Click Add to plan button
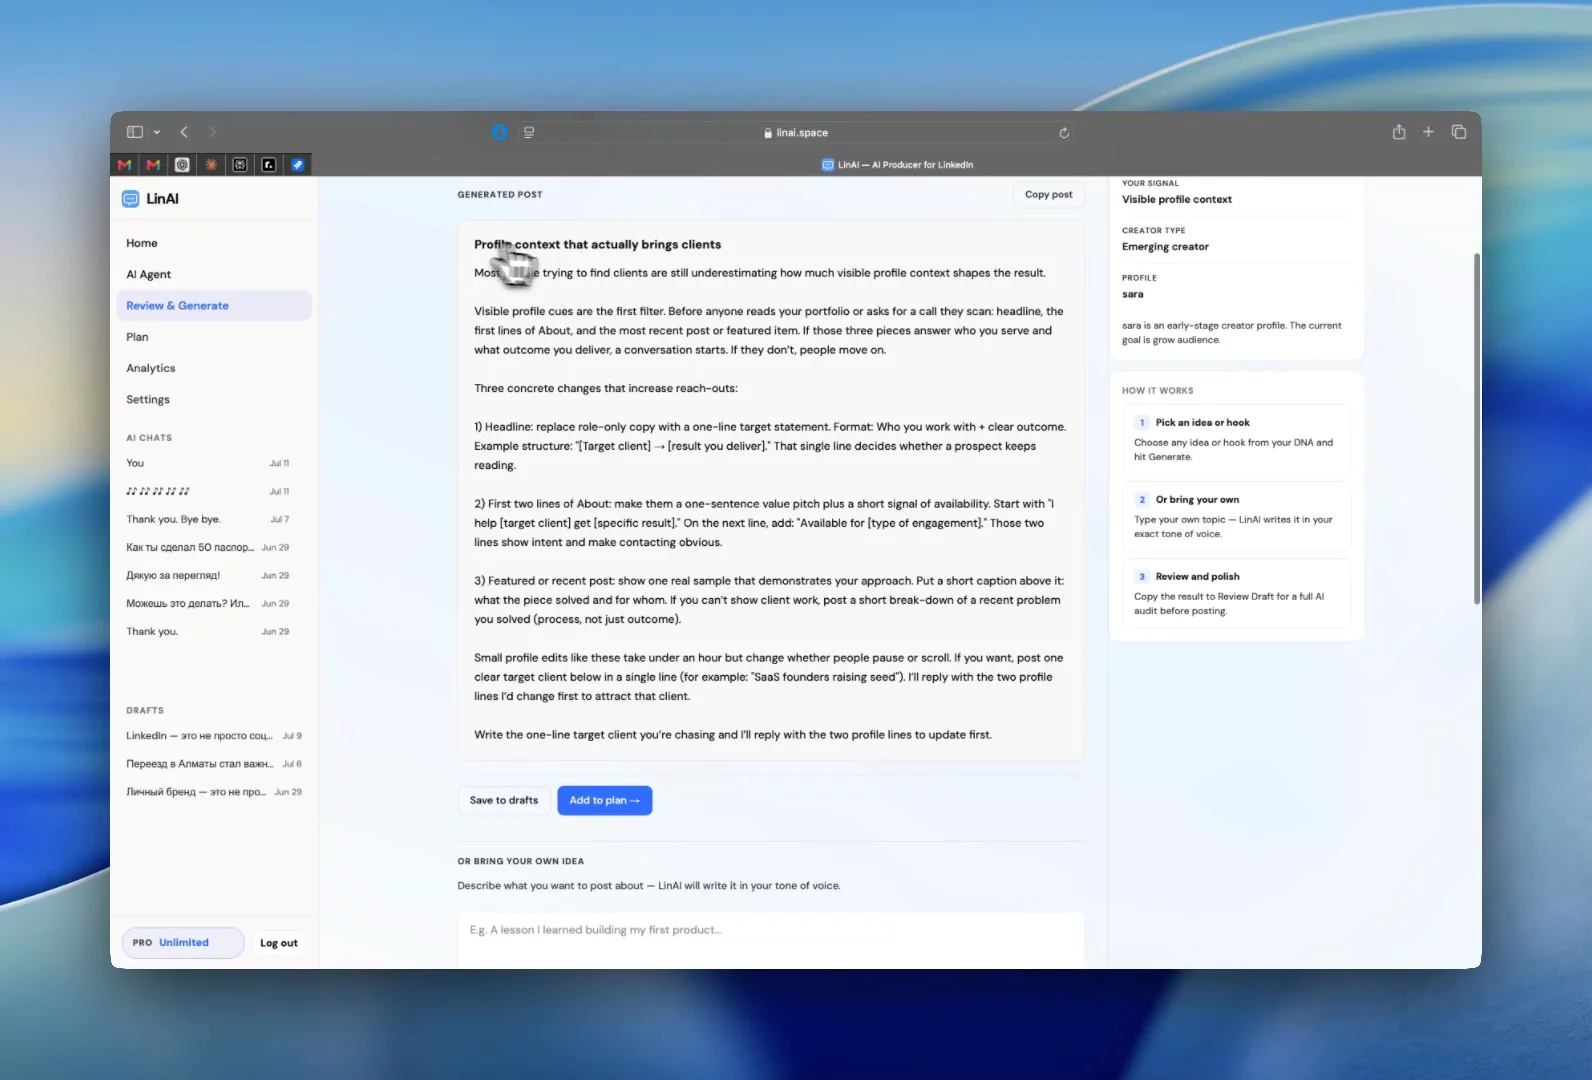This screenshot has height=1080, width=1592. (605, 800)
